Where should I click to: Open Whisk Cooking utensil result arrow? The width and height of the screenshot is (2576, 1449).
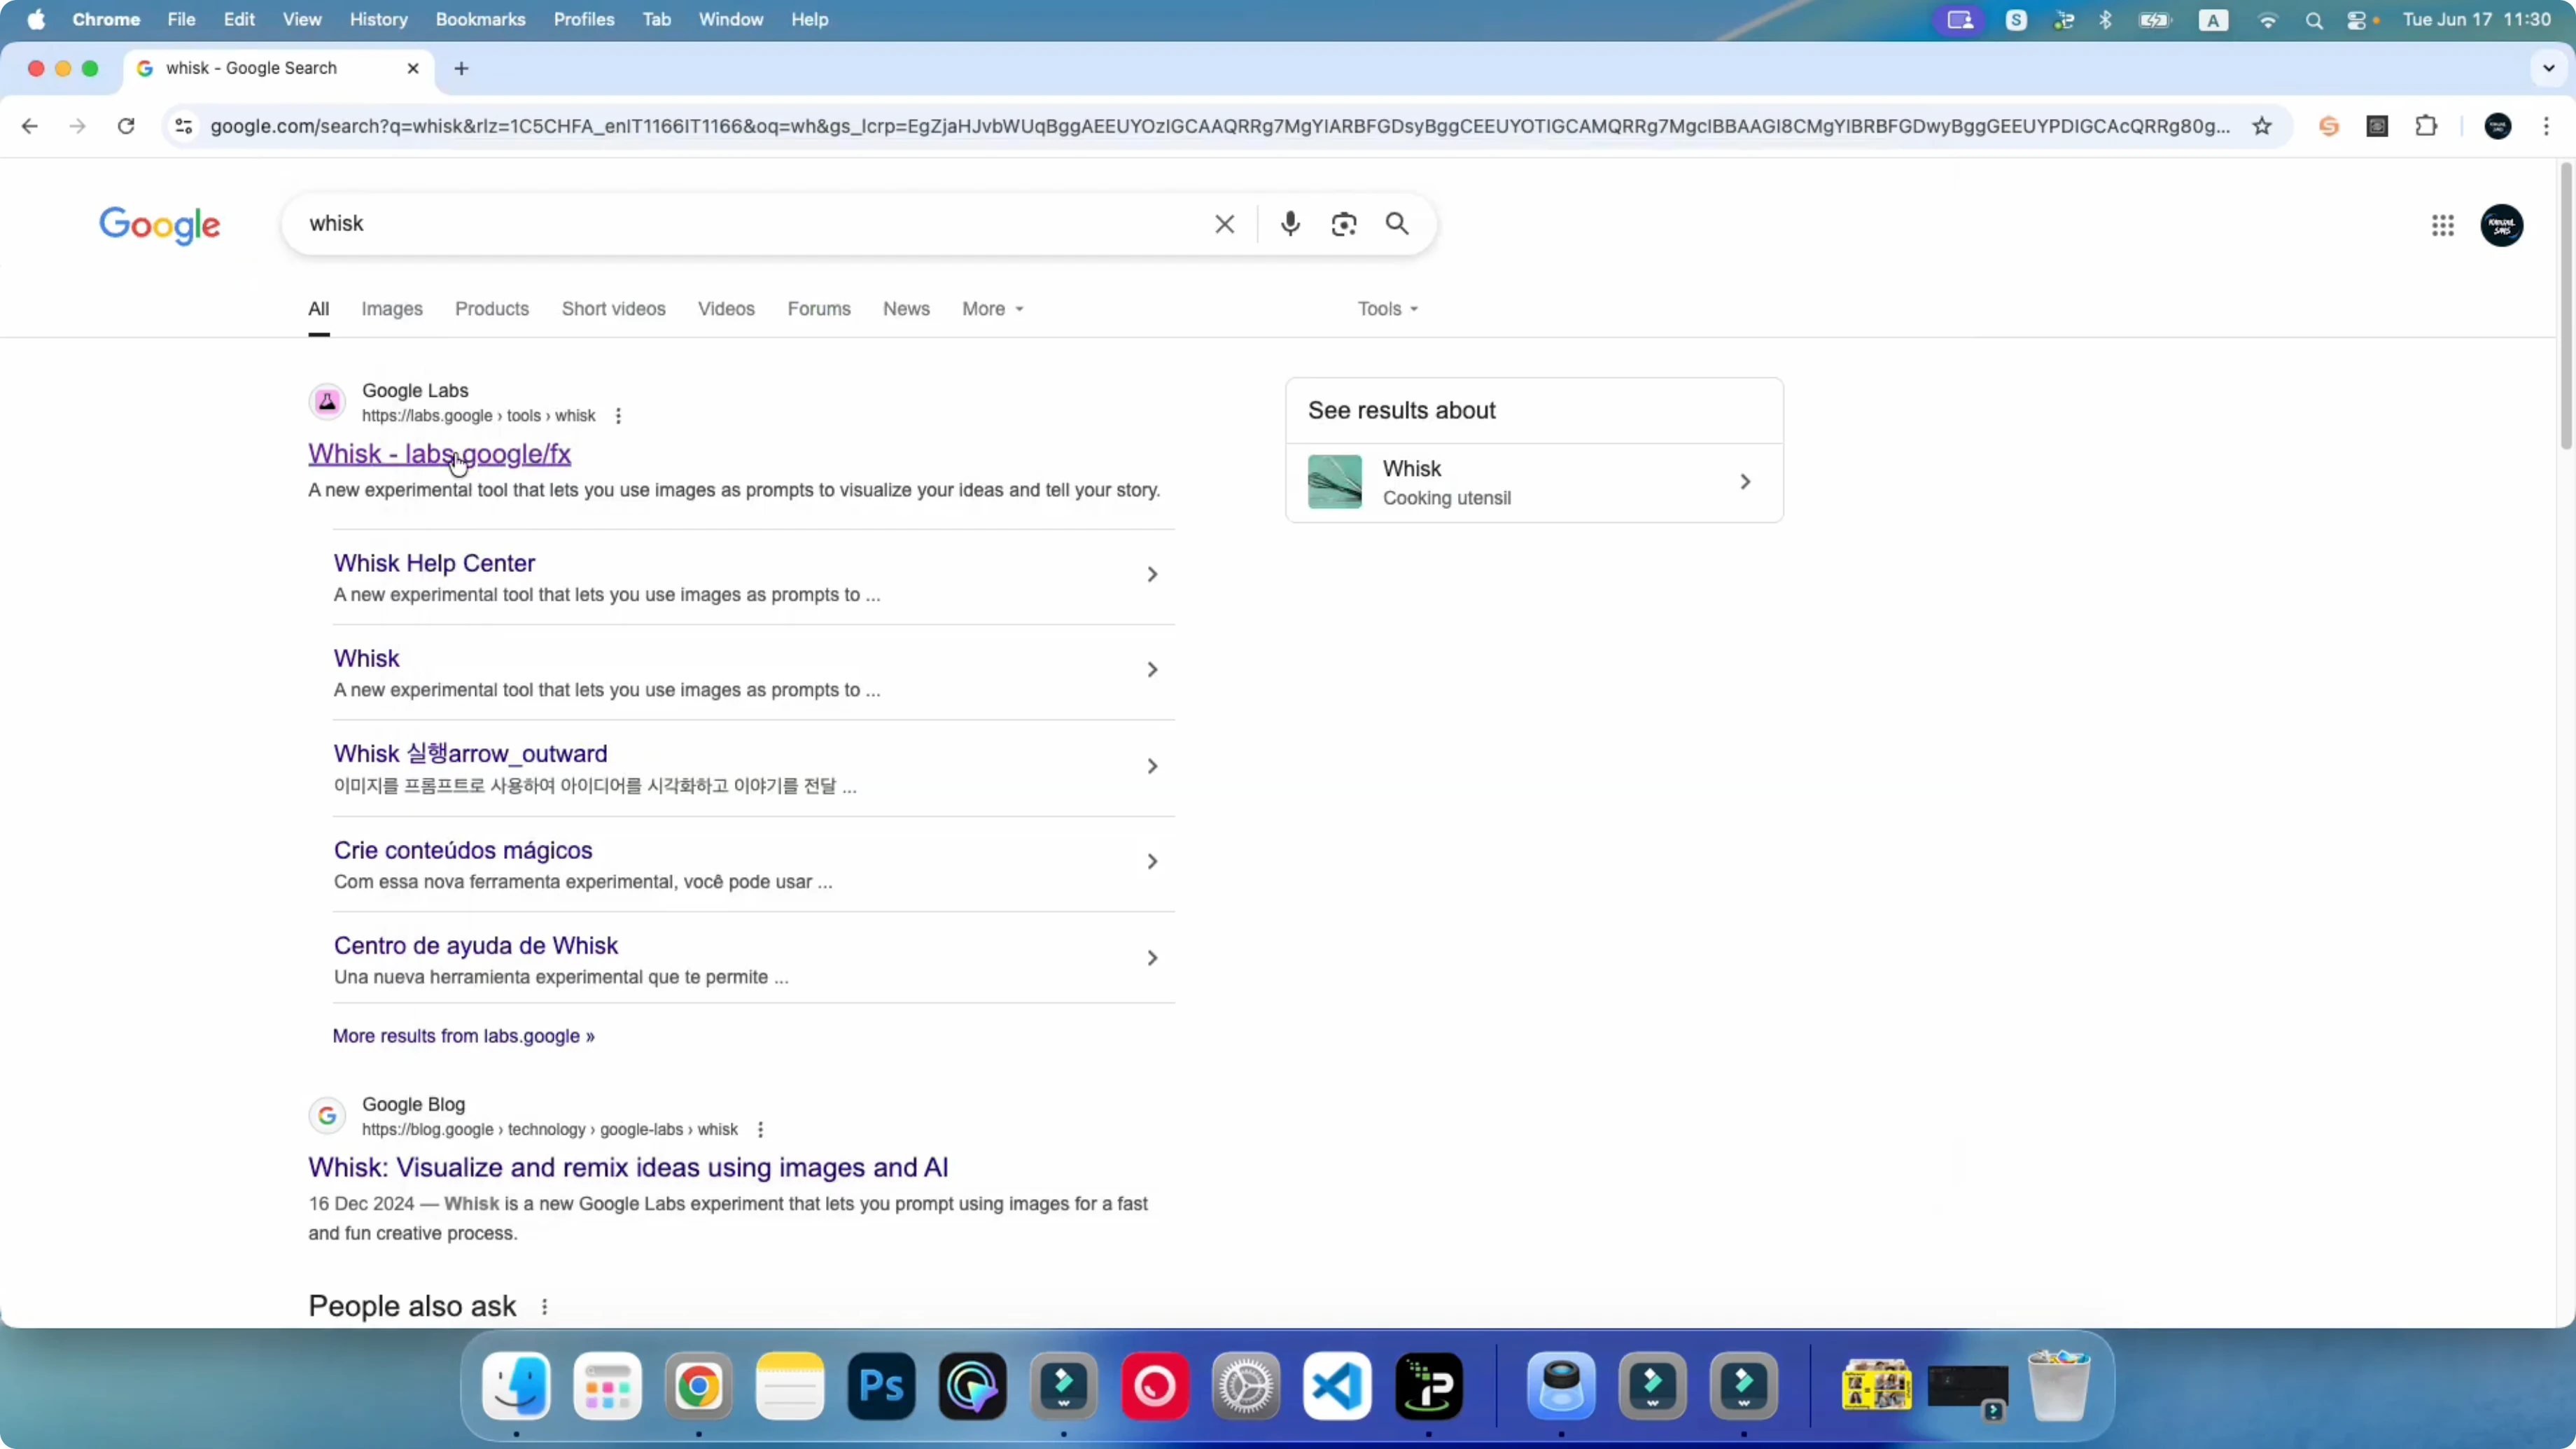click(1745, 482)
